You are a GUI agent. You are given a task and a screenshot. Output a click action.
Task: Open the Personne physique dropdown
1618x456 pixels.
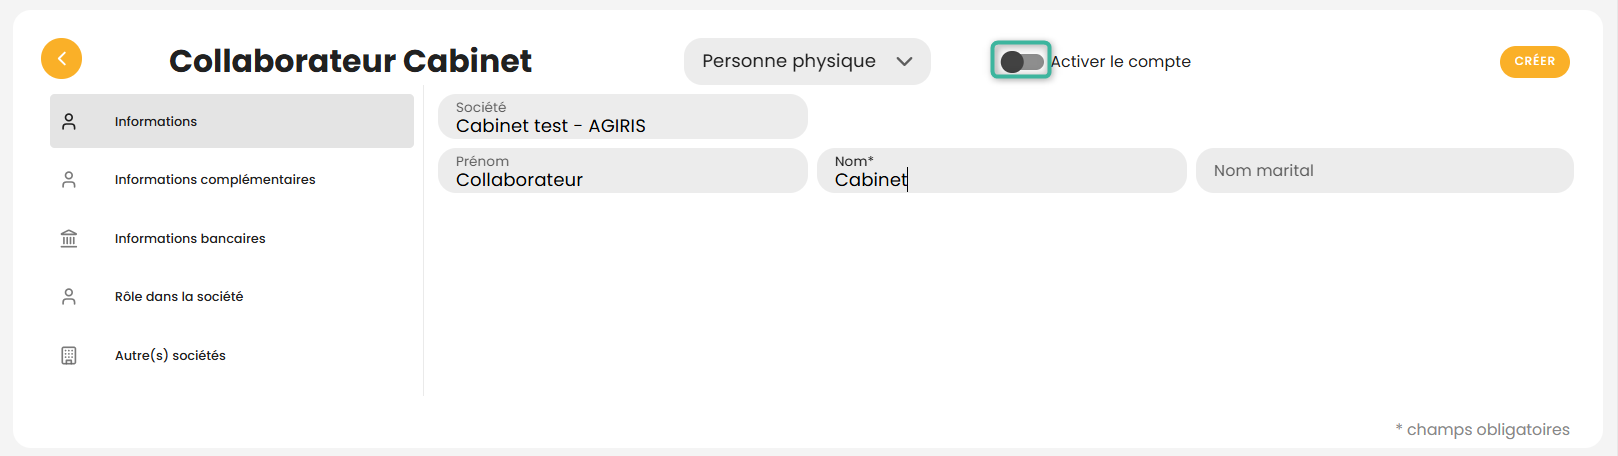click(789, 61)
